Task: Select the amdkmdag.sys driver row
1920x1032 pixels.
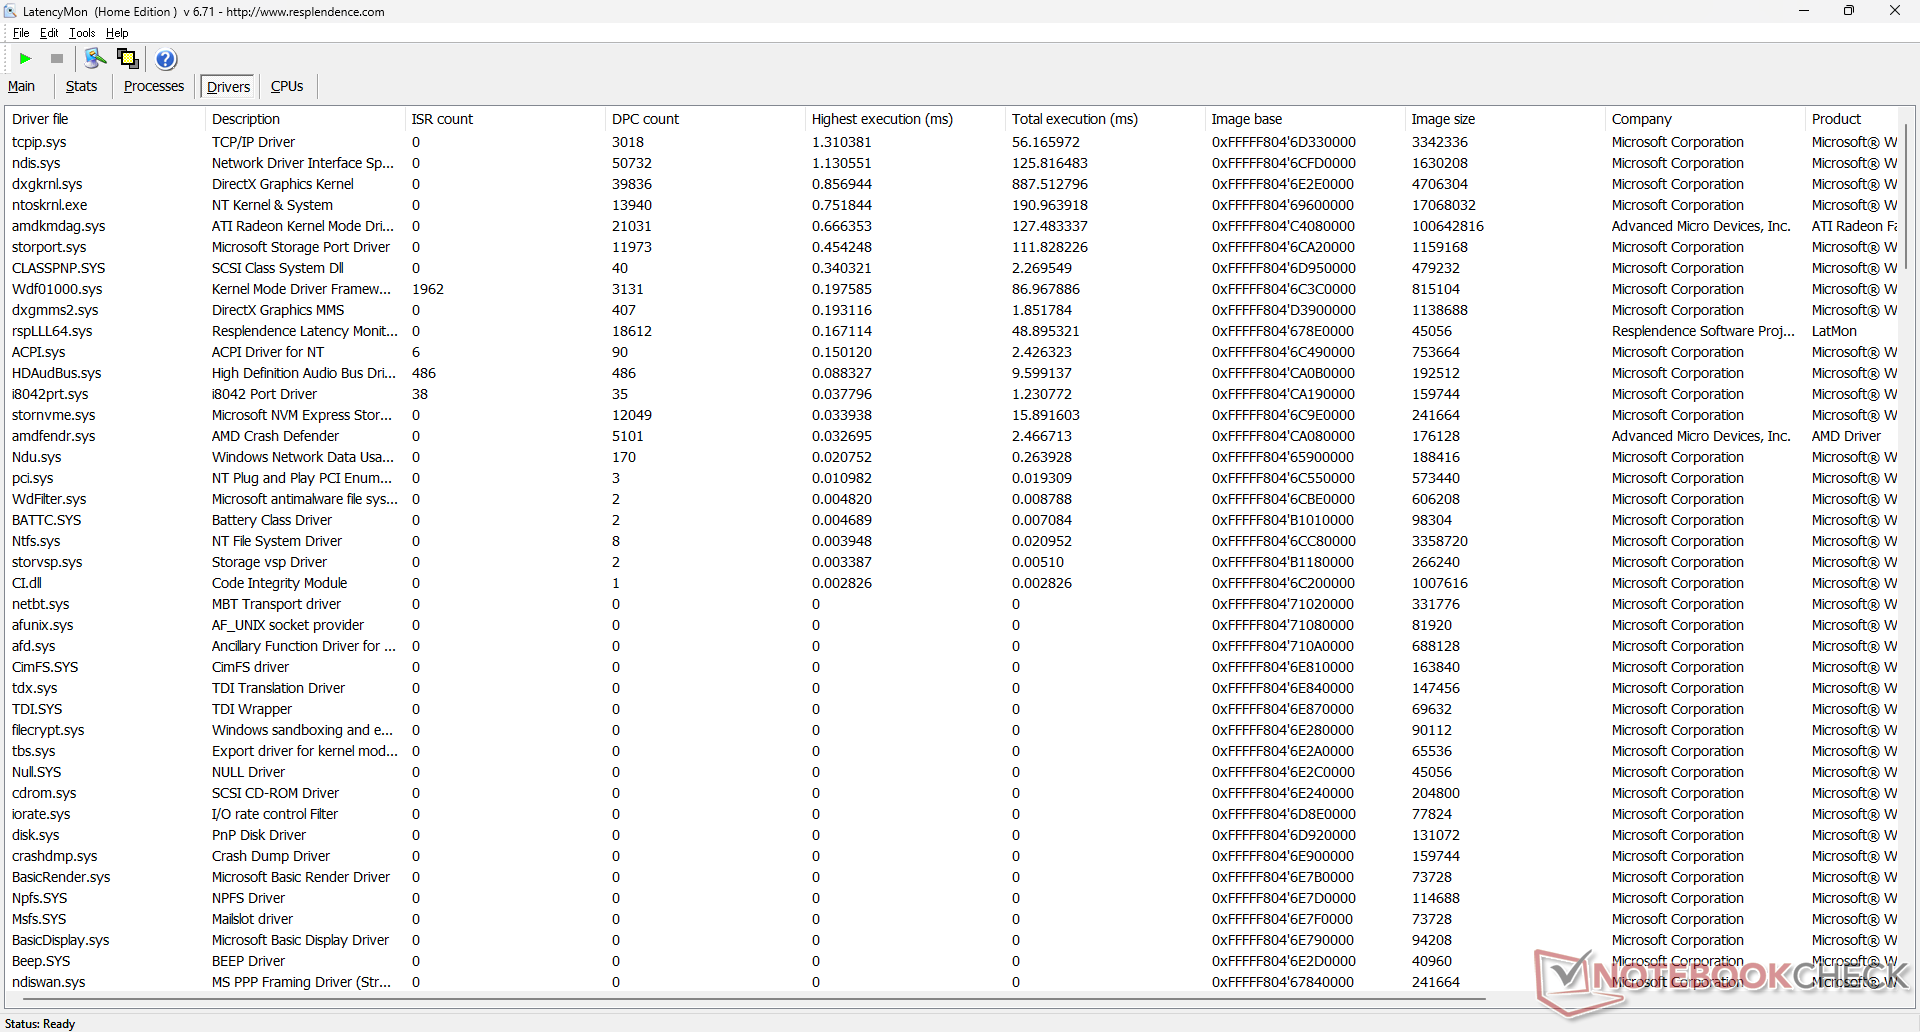Action: click(x=953, y=226)
